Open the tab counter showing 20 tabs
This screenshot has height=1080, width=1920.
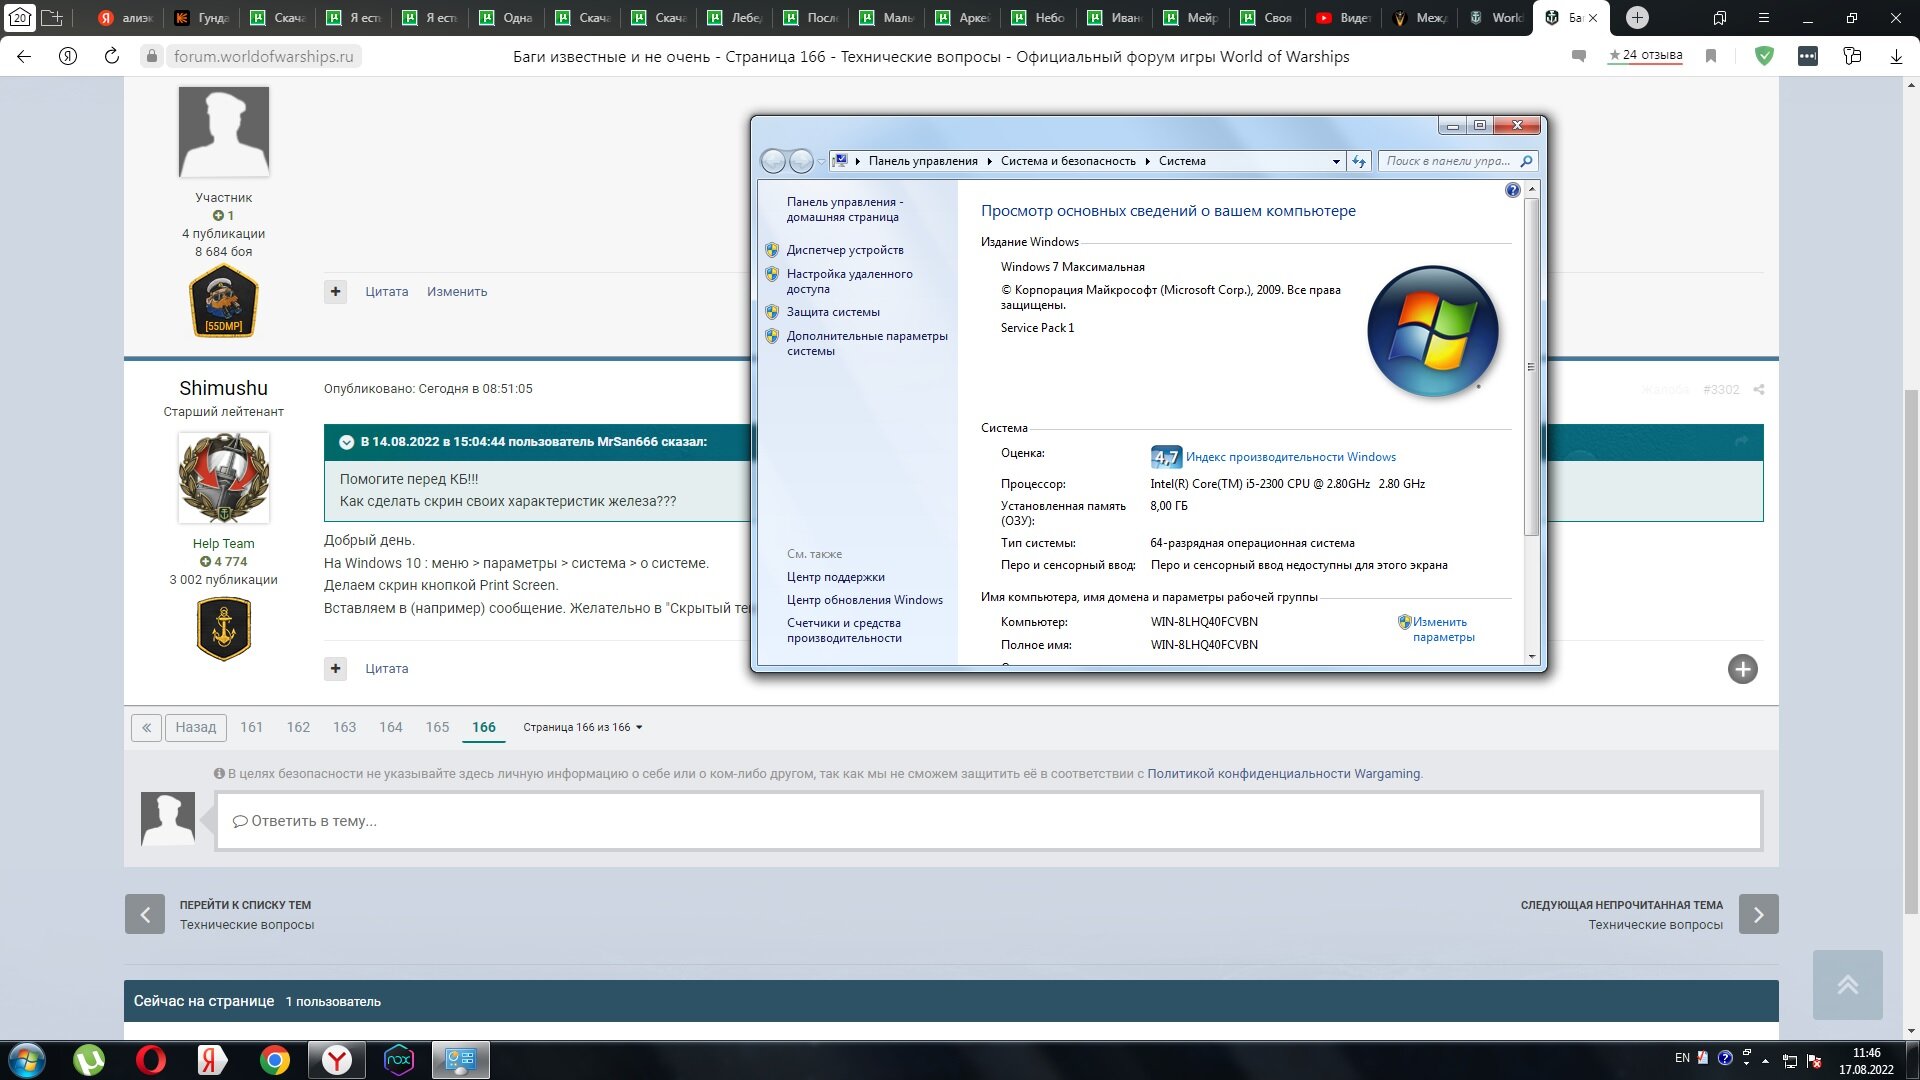[x=20, y=17]
